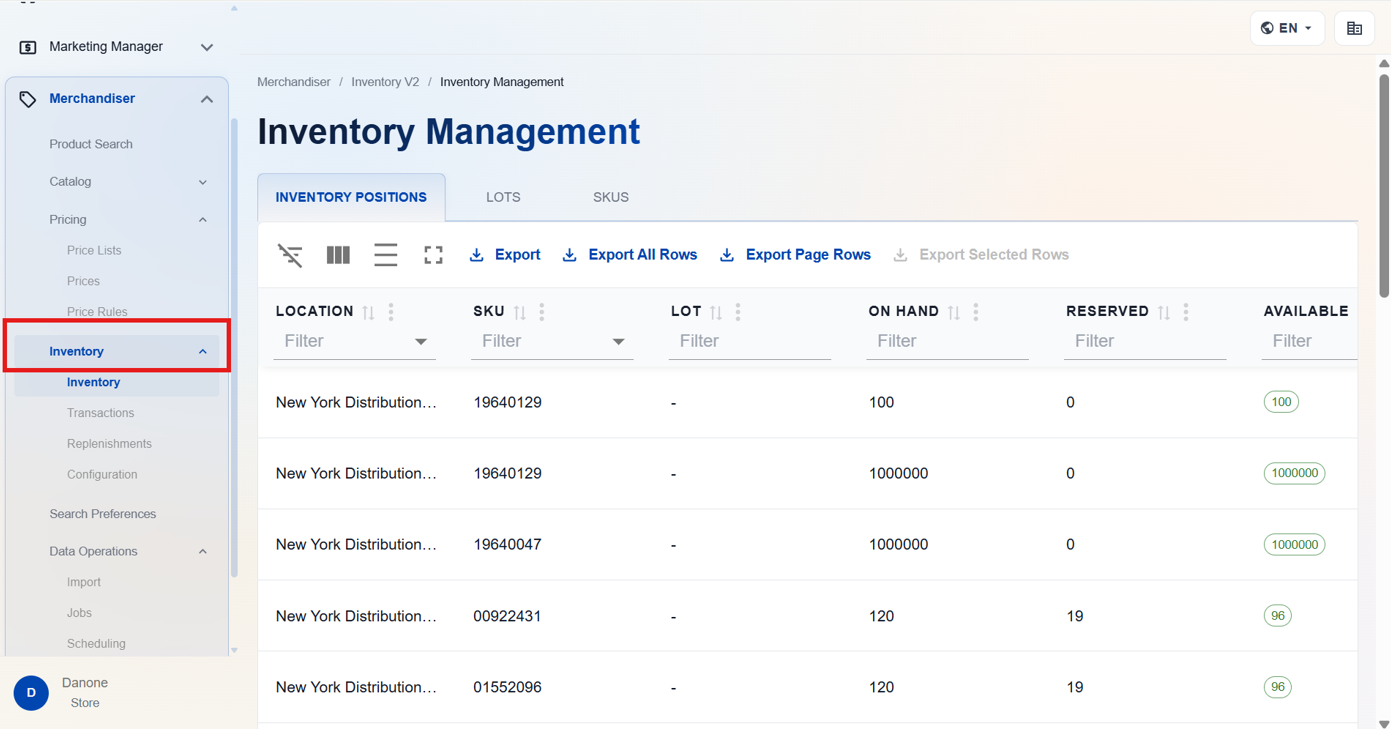The height and width of the screenshot is (729, 1391).
Task: Open Scheduling under Data Operations
Action: (96, 644)
